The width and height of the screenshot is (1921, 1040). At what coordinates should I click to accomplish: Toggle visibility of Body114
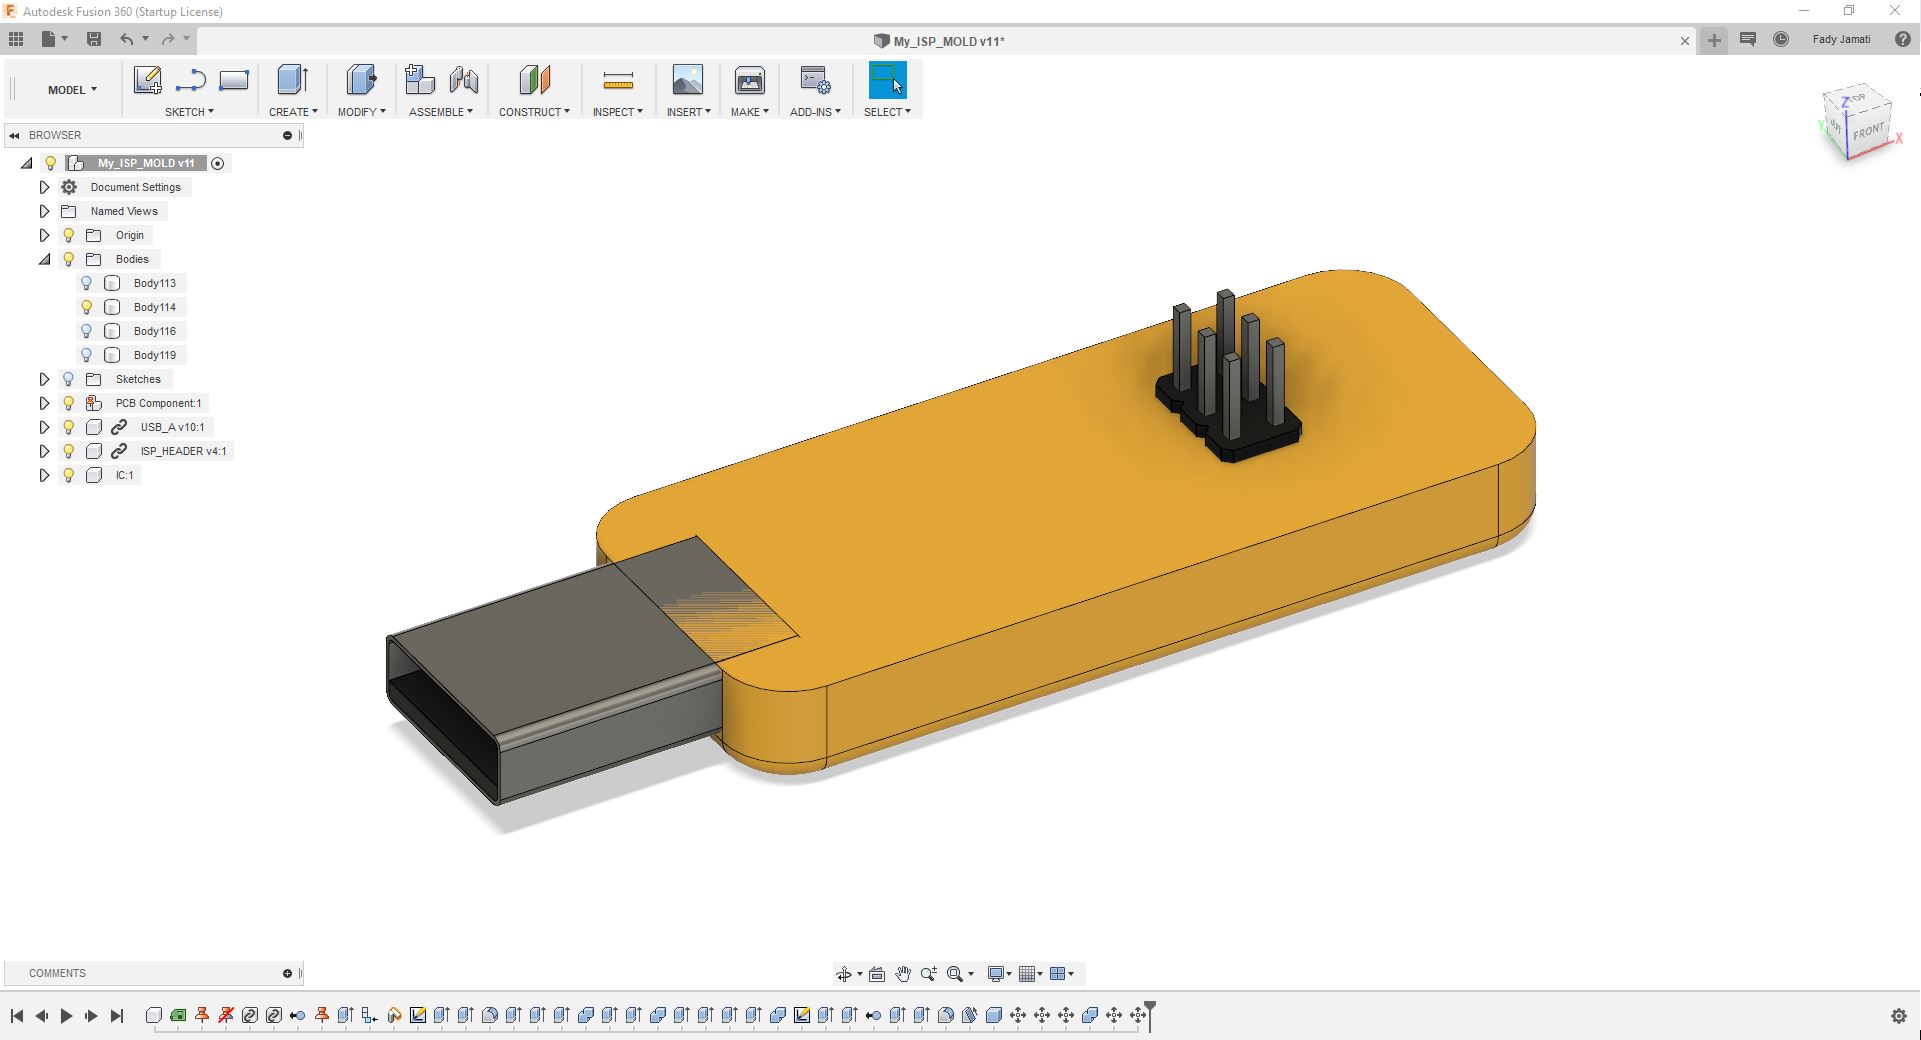[87, 307]
